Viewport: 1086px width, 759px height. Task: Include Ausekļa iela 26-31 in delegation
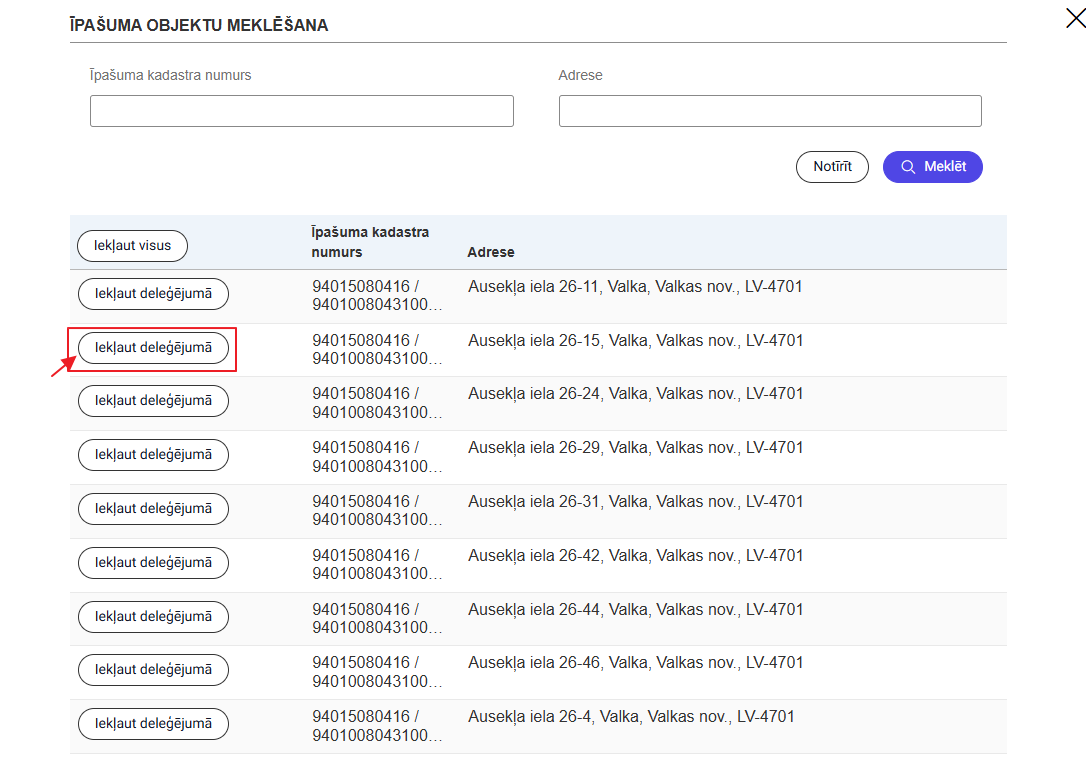coord(153,509)
